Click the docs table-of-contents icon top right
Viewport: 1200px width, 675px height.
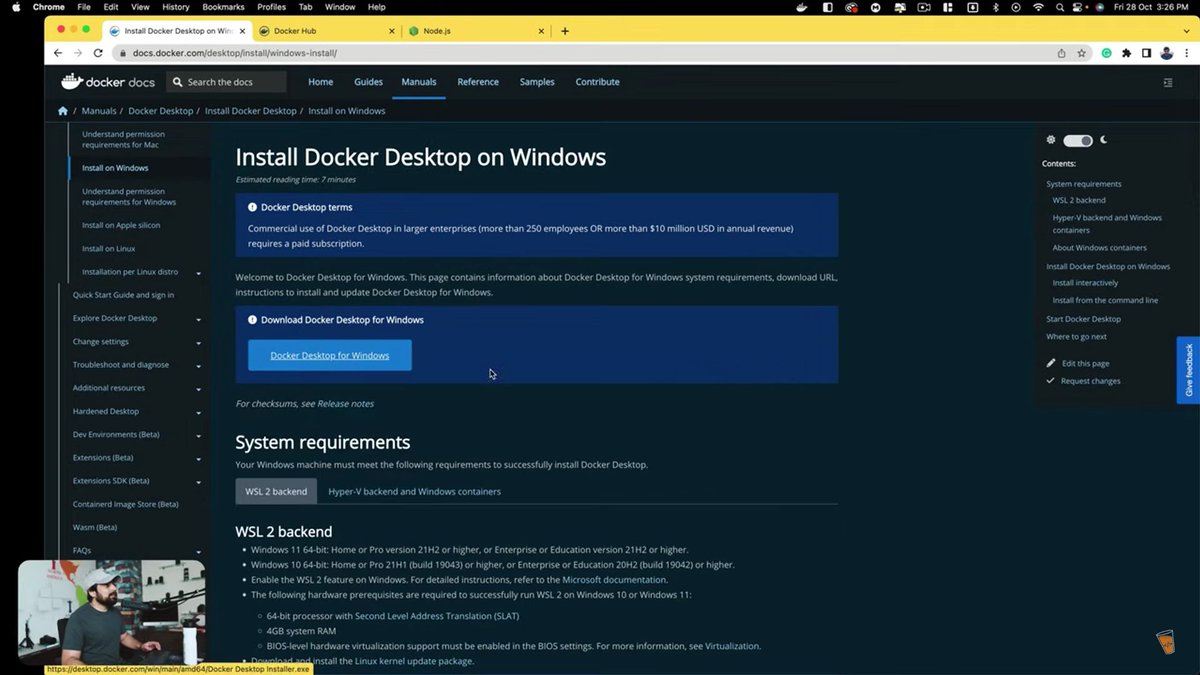[x=1168, y=82]
